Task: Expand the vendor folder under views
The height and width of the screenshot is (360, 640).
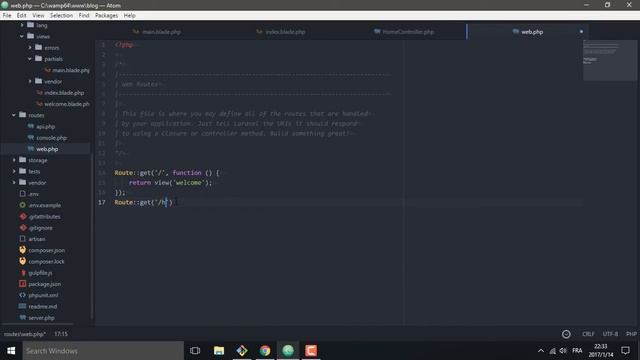Action: 30,81
